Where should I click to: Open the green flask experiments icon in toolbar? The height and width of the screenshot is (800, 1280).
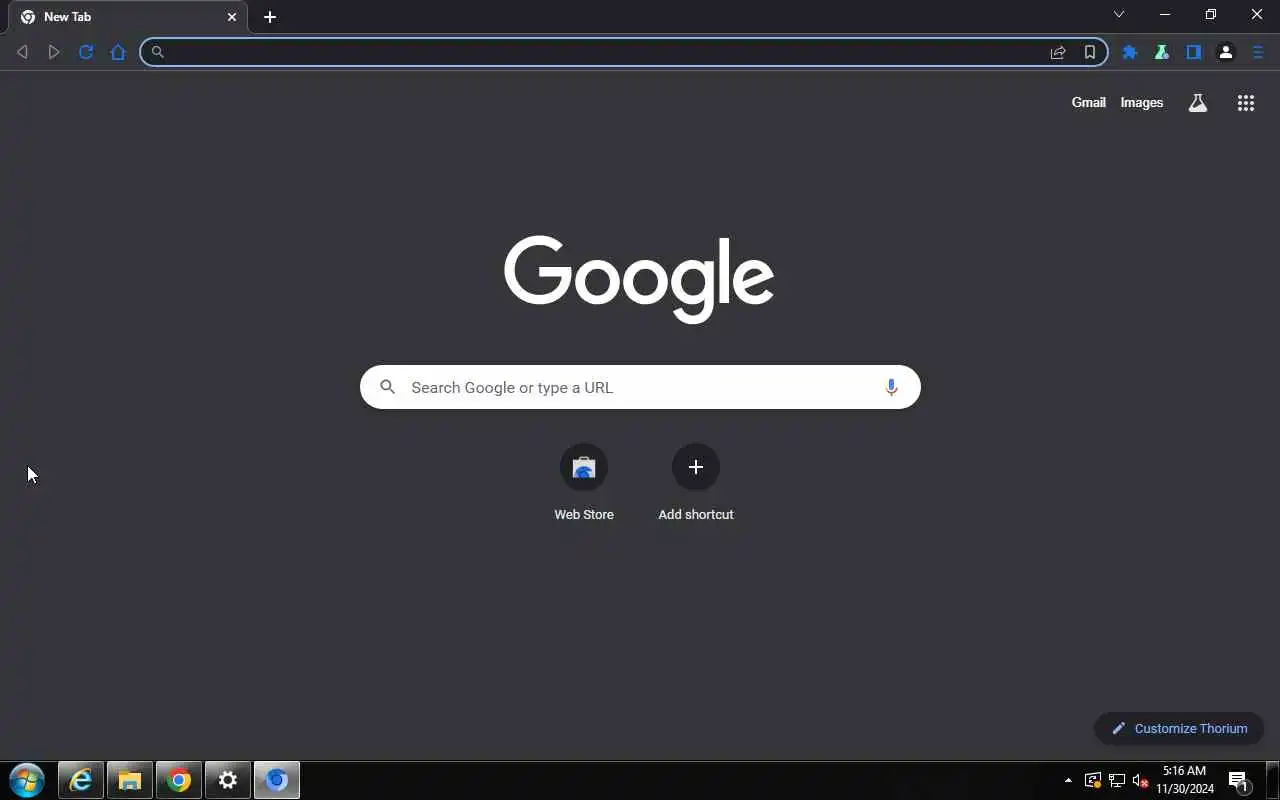click(1162, 52)
